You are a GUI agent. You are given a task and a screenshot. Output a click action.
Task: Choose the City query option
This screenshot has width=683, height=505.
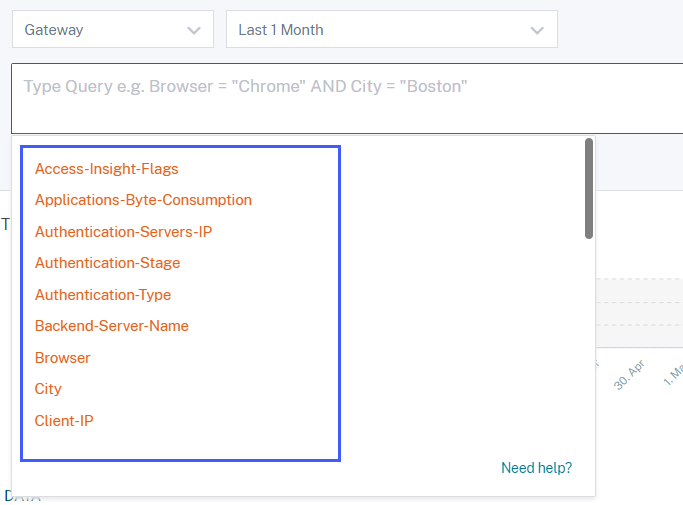coord(48,389)
